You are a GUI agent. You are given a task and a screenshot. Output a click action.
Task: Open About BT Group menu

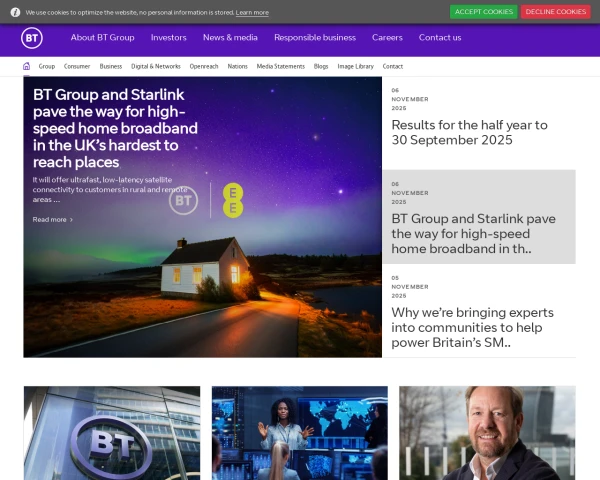tap(102, 38)
